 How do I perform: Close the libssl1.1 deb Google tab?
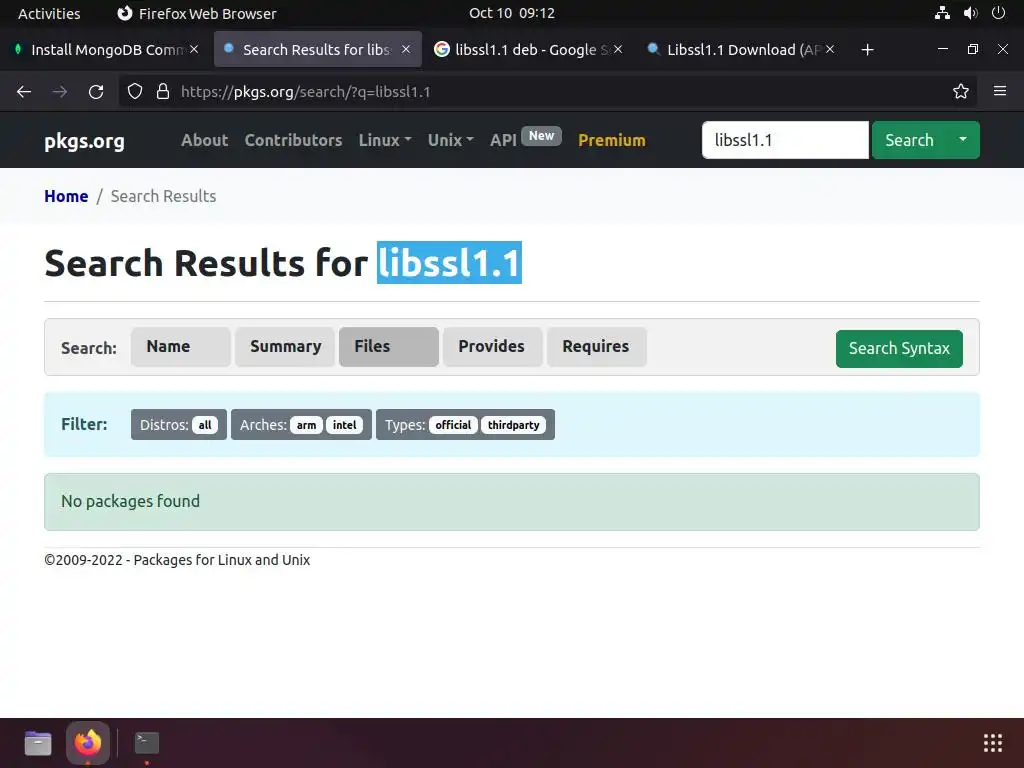click(618, 50)
